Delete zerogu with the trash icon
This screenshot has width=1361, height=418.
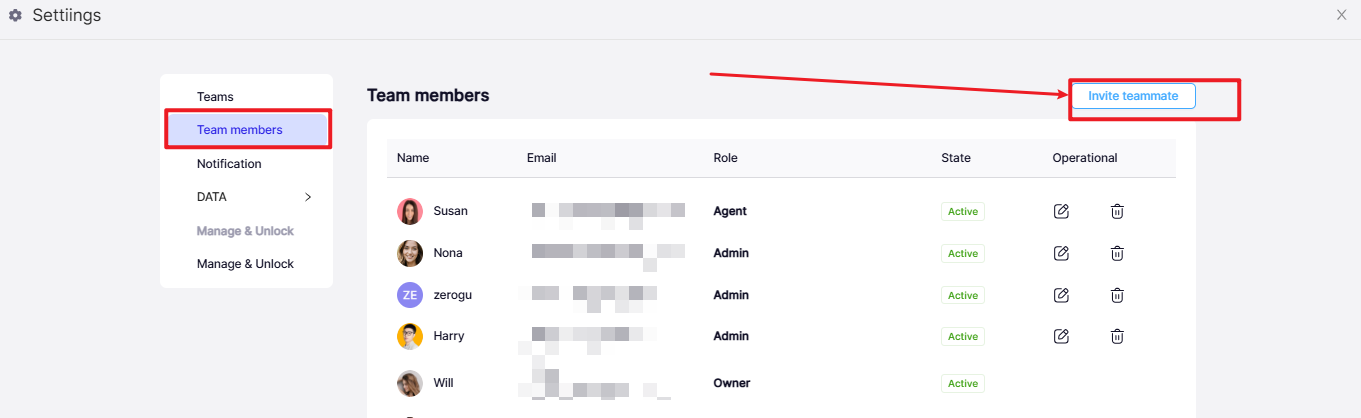click(1118, 295)
